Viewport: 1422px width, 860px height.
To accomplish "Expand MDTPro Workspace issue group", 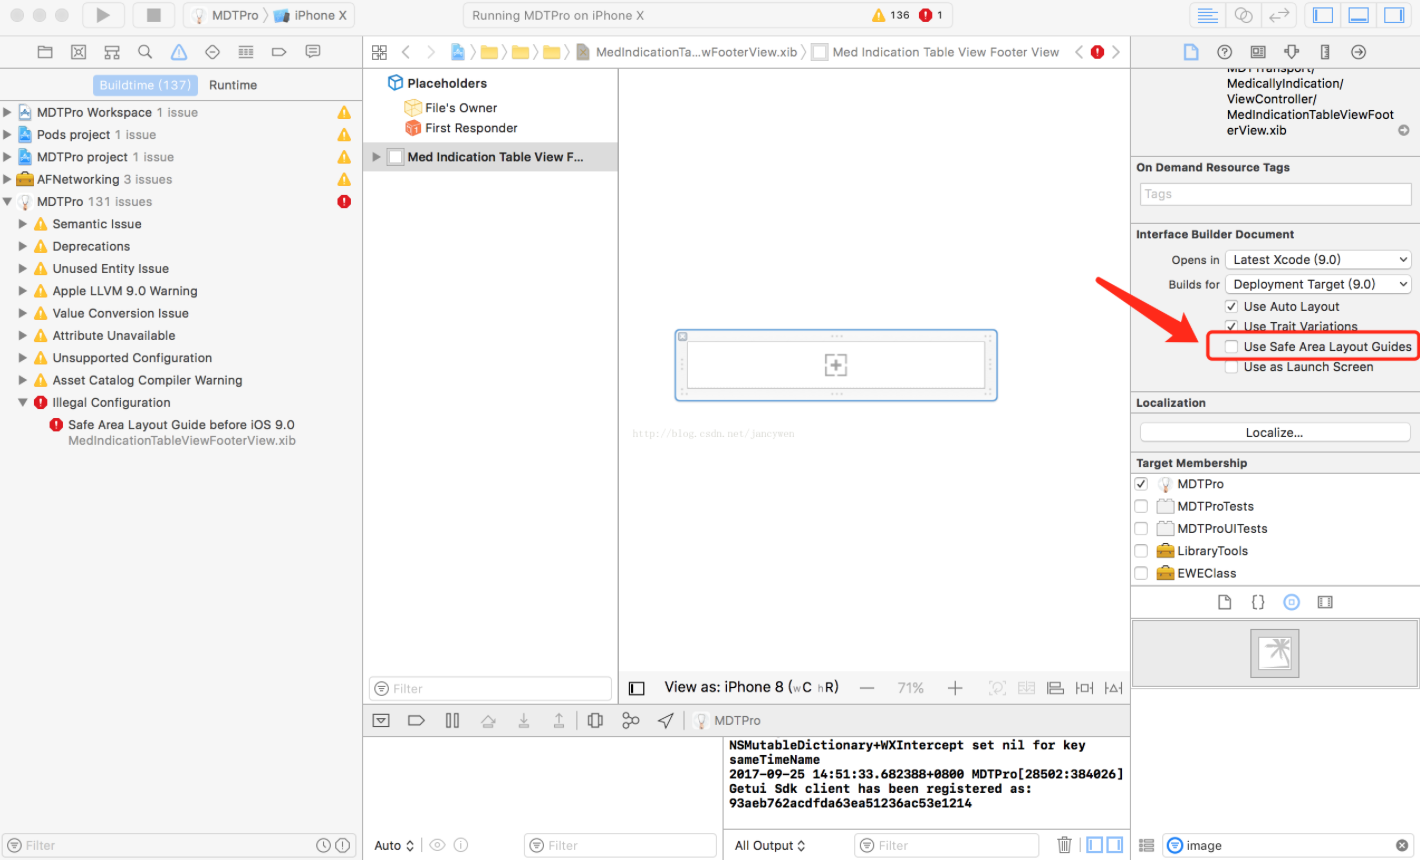I will click(x=8, y=113).
